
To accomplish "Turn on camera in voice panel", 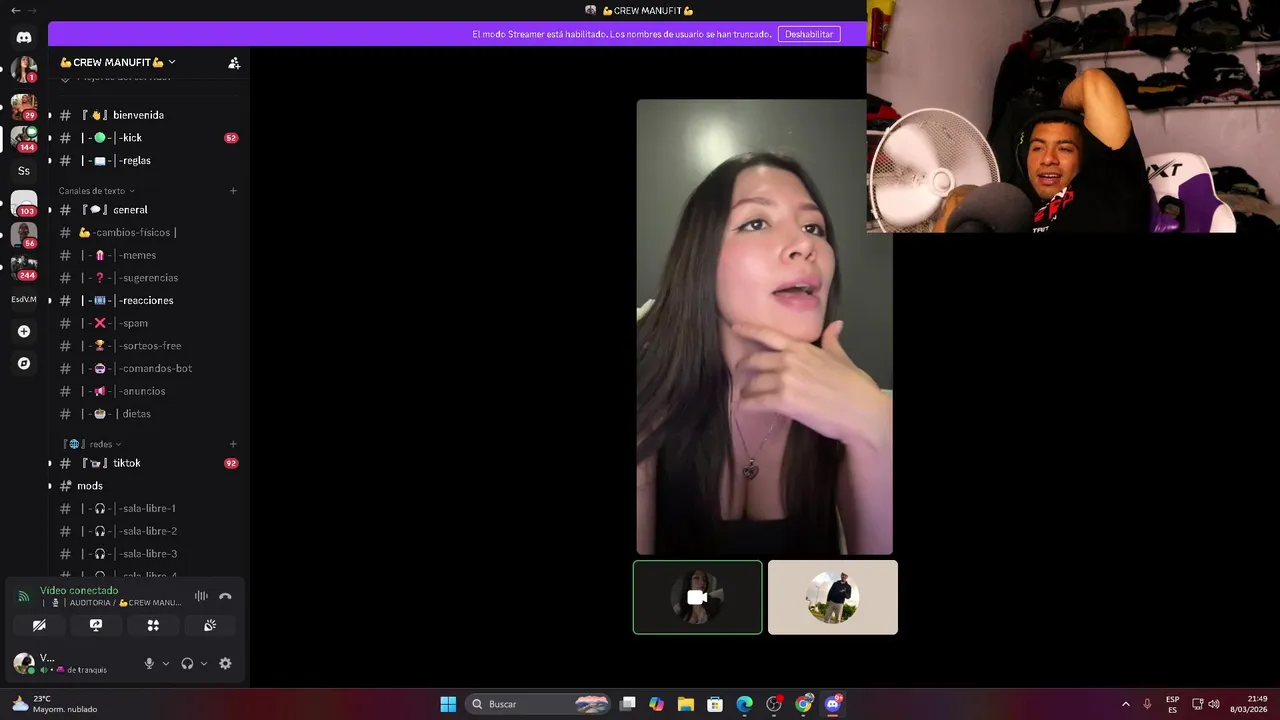I will tap(39, 625).
